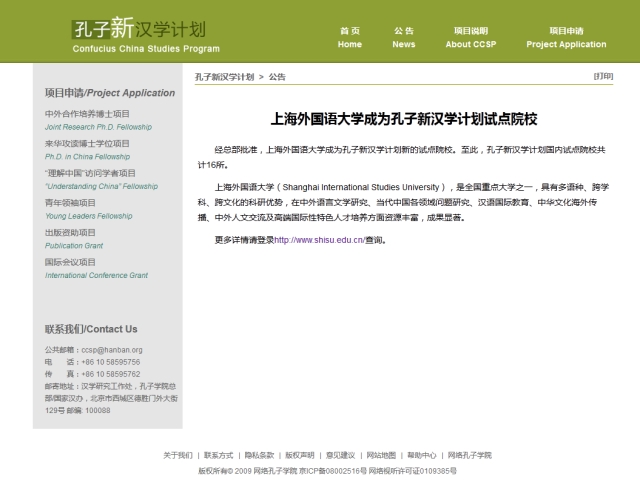Click the [打印] print link
Screen dimensions: 640x493
(603, 76)
